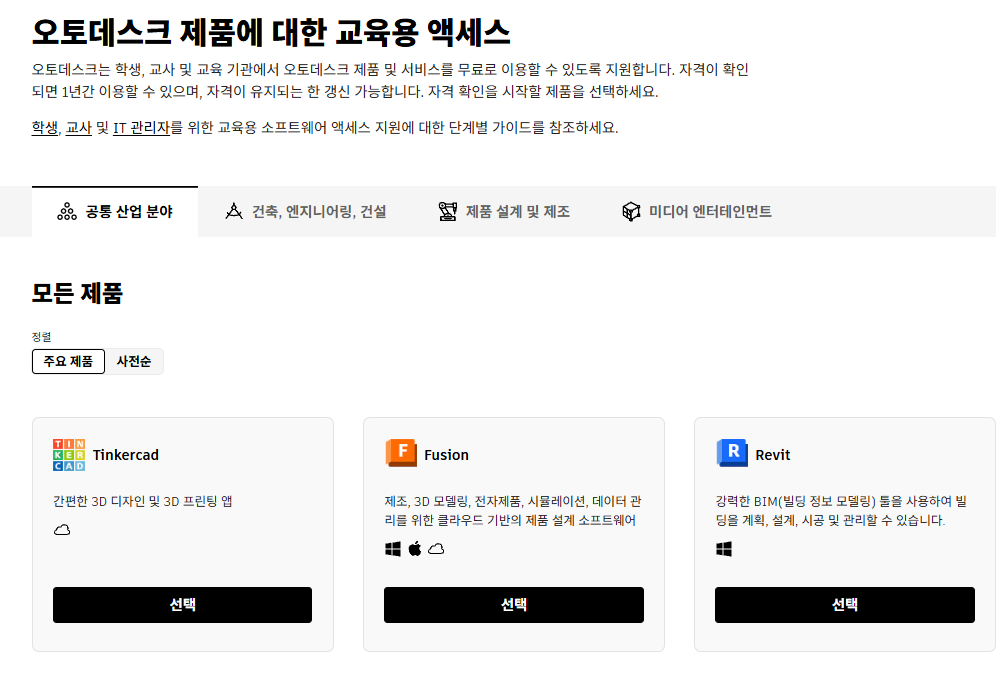Open the 제품 설계 및 제조 tab
This screenshot has width=996, height=676.
pos(504,212)
